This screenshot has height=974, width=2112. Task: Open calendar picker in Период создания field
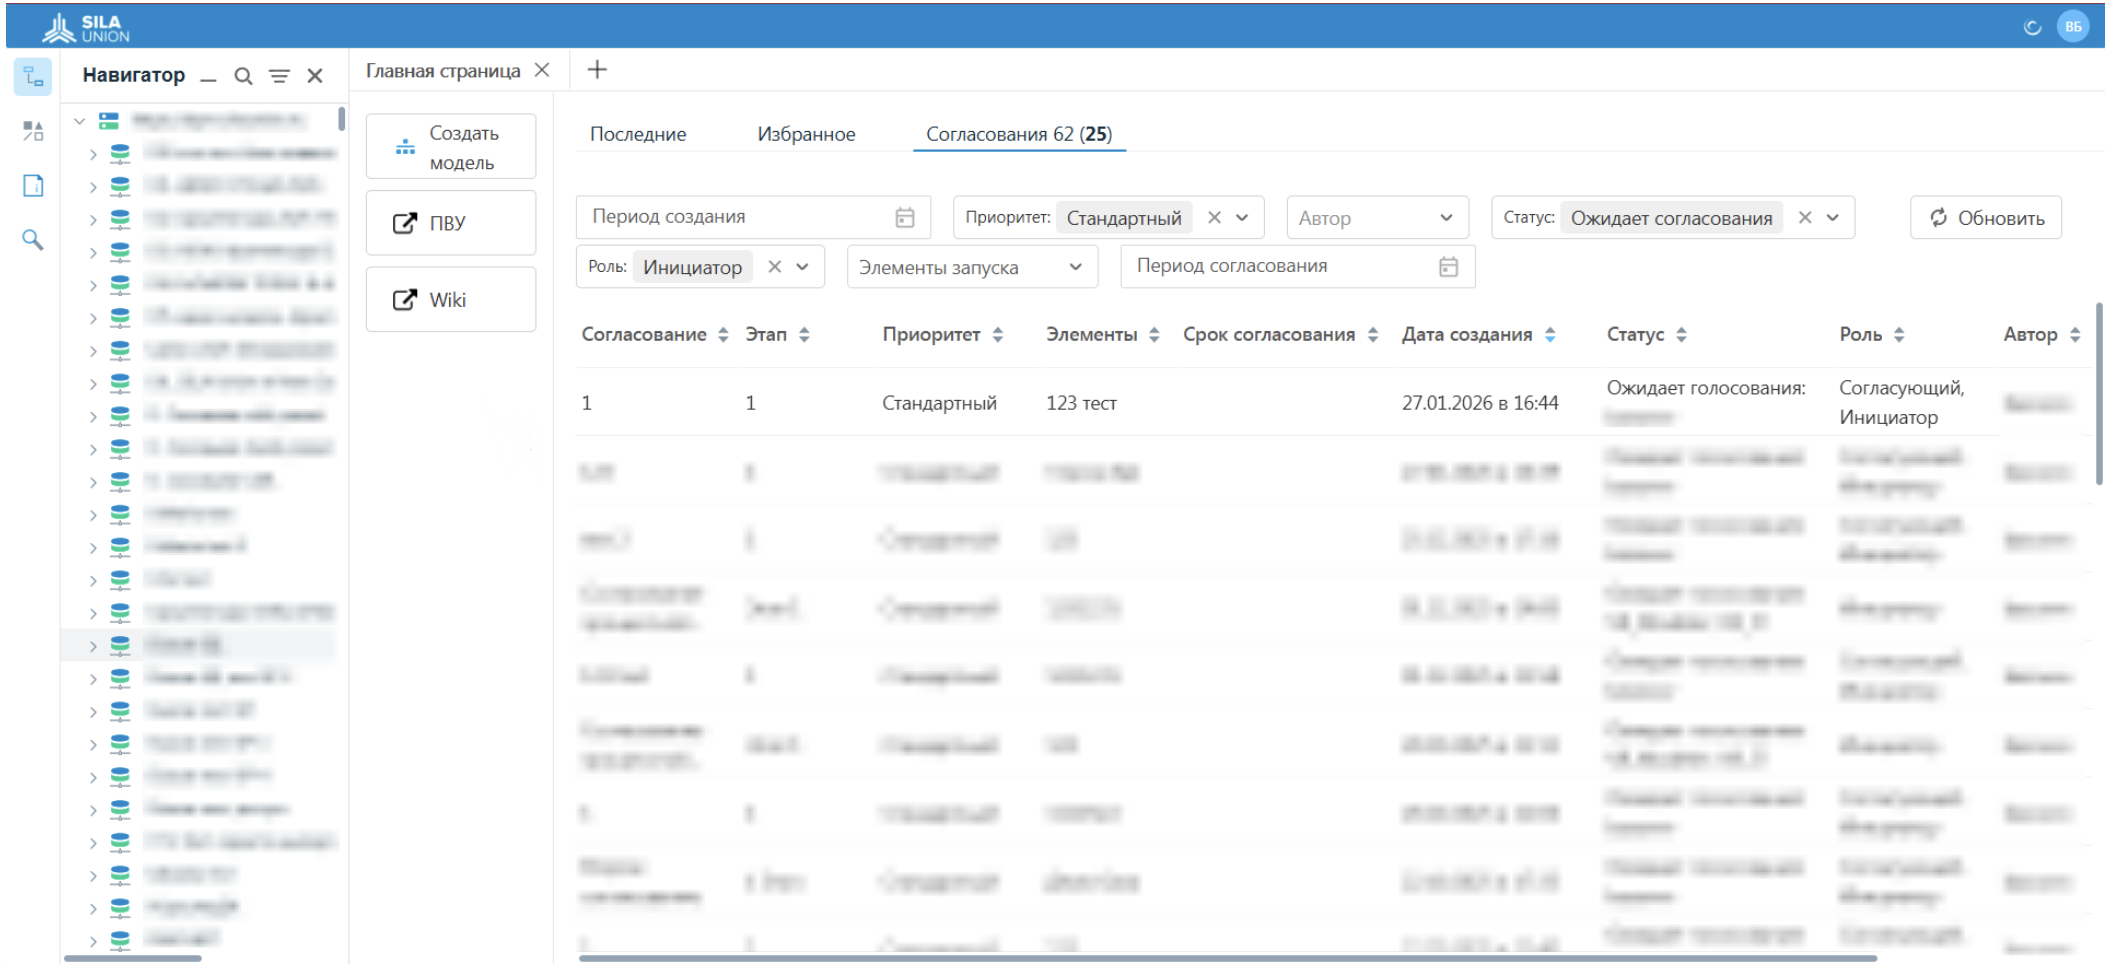point(905,216)
